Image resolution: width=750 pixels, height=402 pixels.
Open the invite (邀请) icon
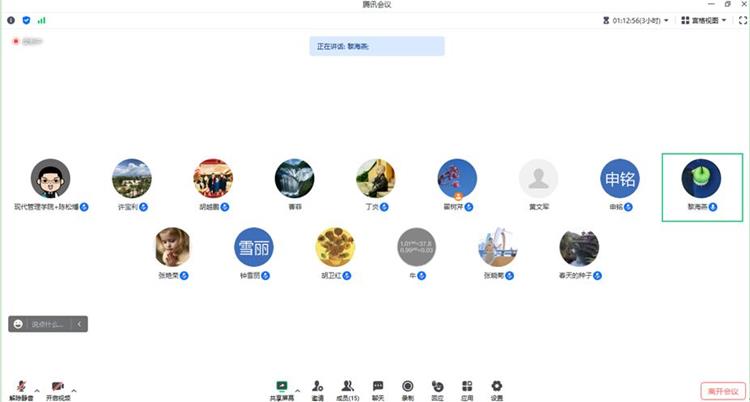tap(318, 391)
